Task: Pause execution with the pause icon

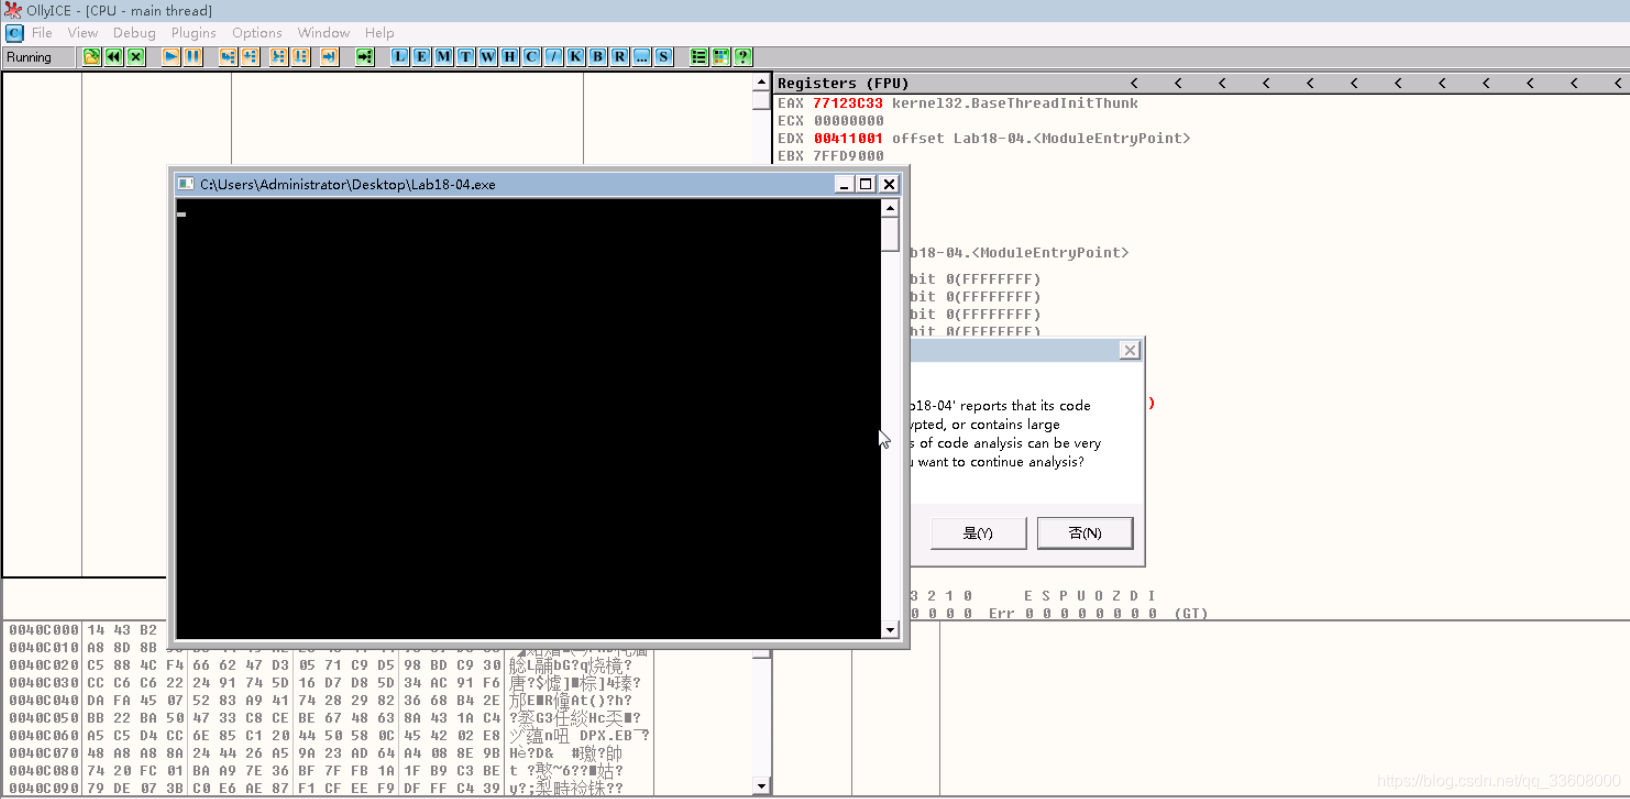Action: 193,57
